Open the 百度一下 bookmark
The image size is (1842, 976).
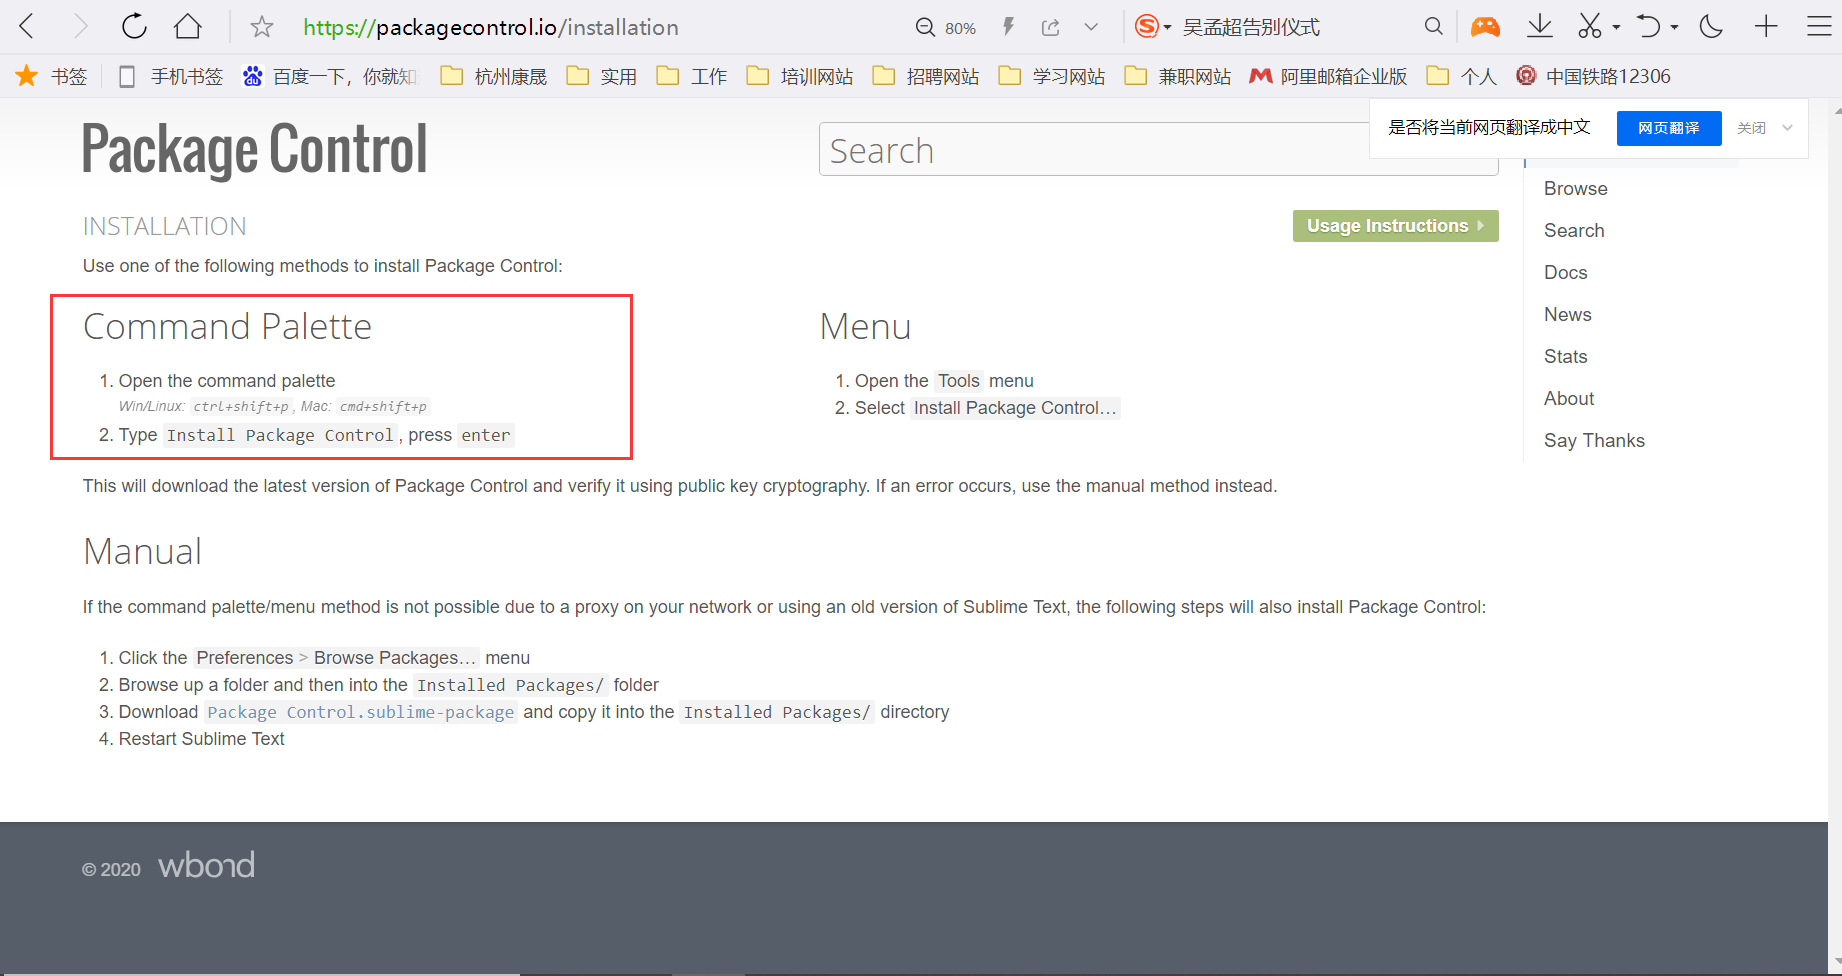pos(331,76)
